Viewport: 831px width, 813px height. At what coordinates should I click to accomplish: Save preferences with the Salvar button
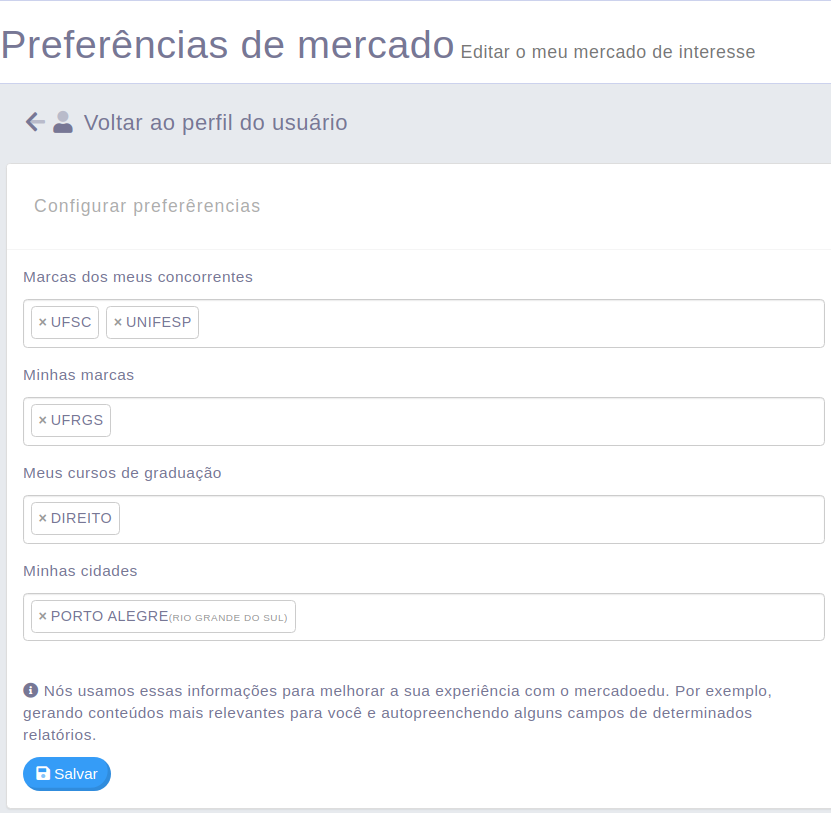point(67,774)
